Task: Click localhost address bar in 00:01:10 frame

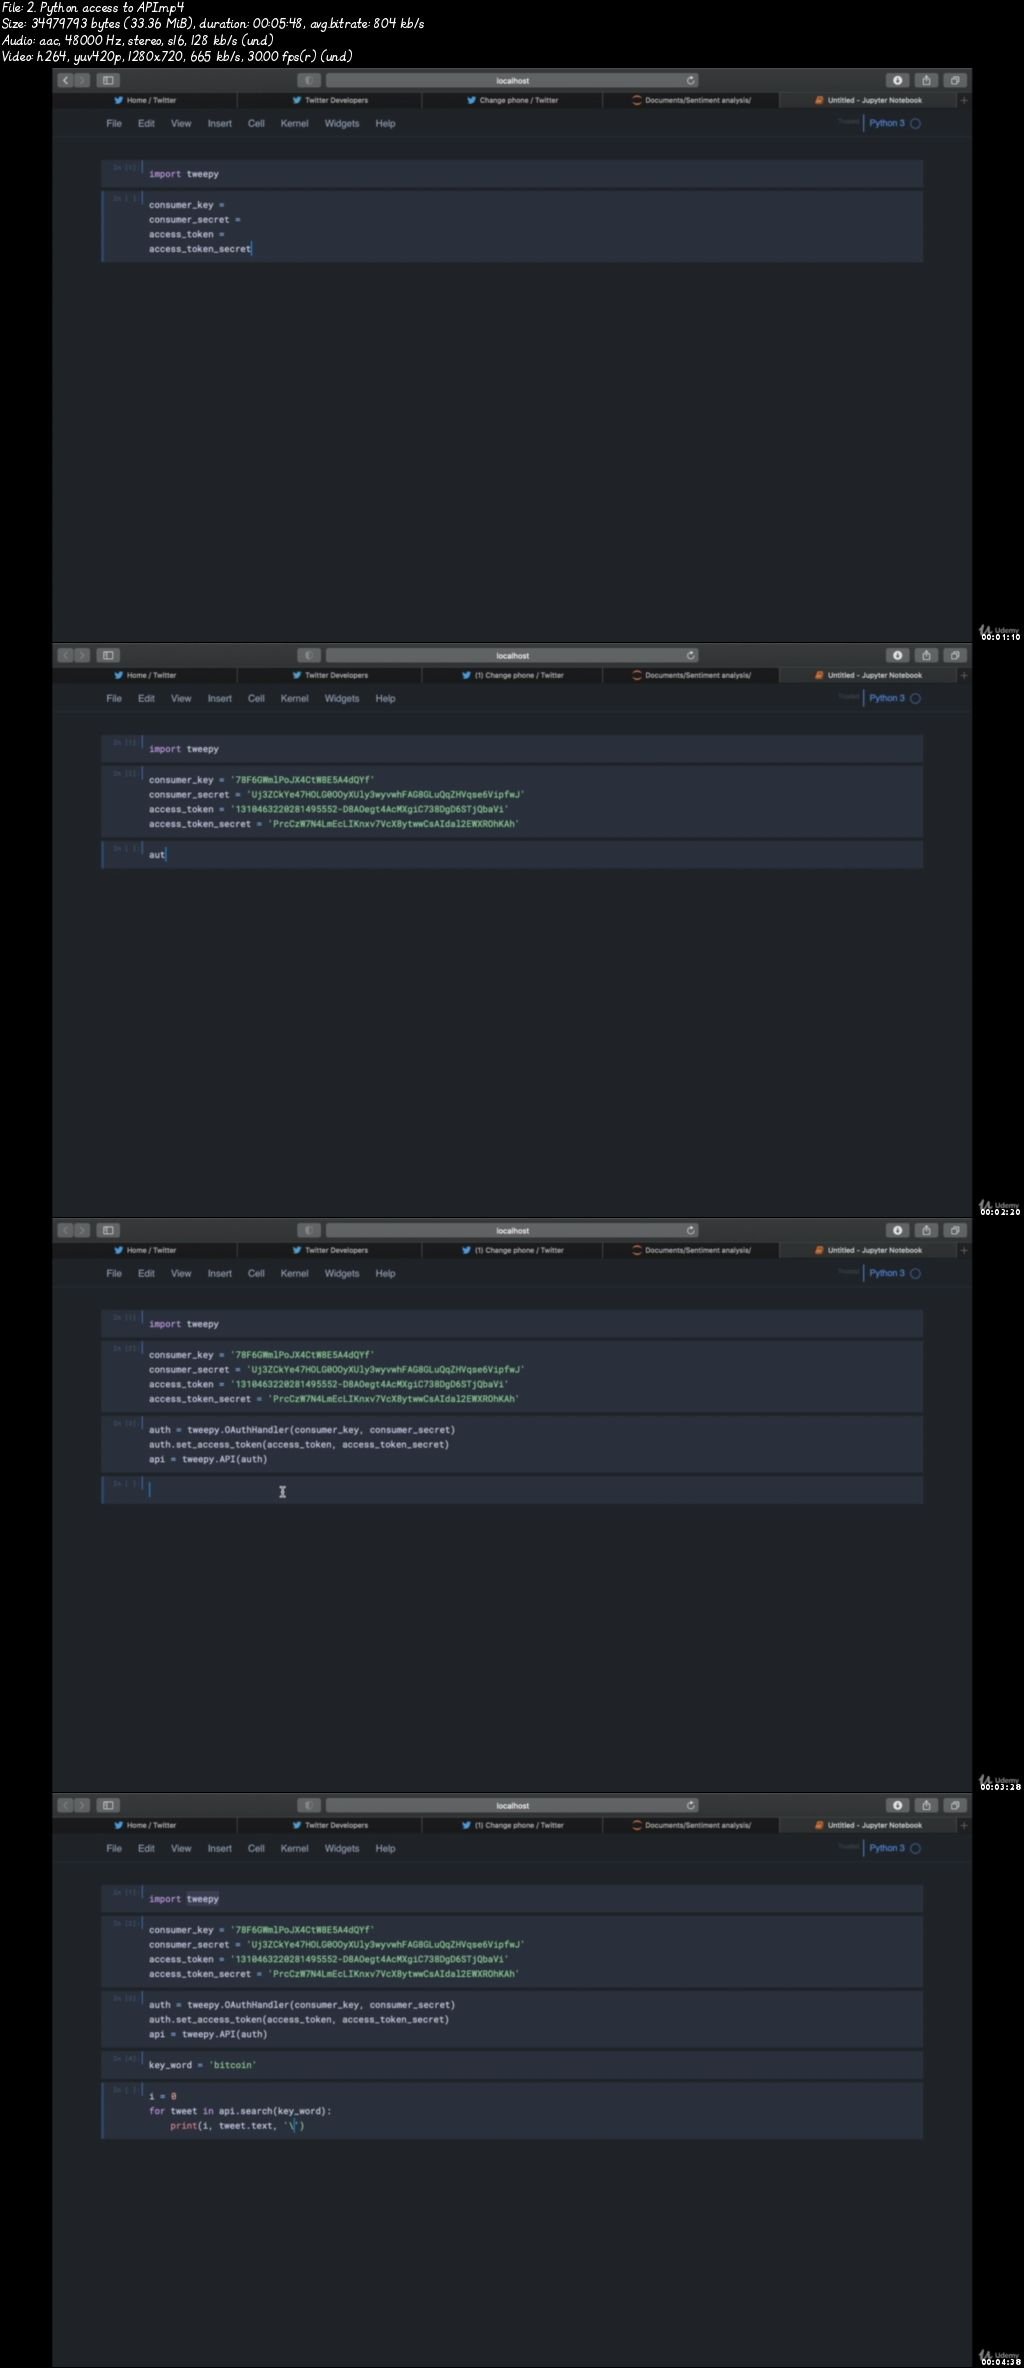Action: [512, 80]
